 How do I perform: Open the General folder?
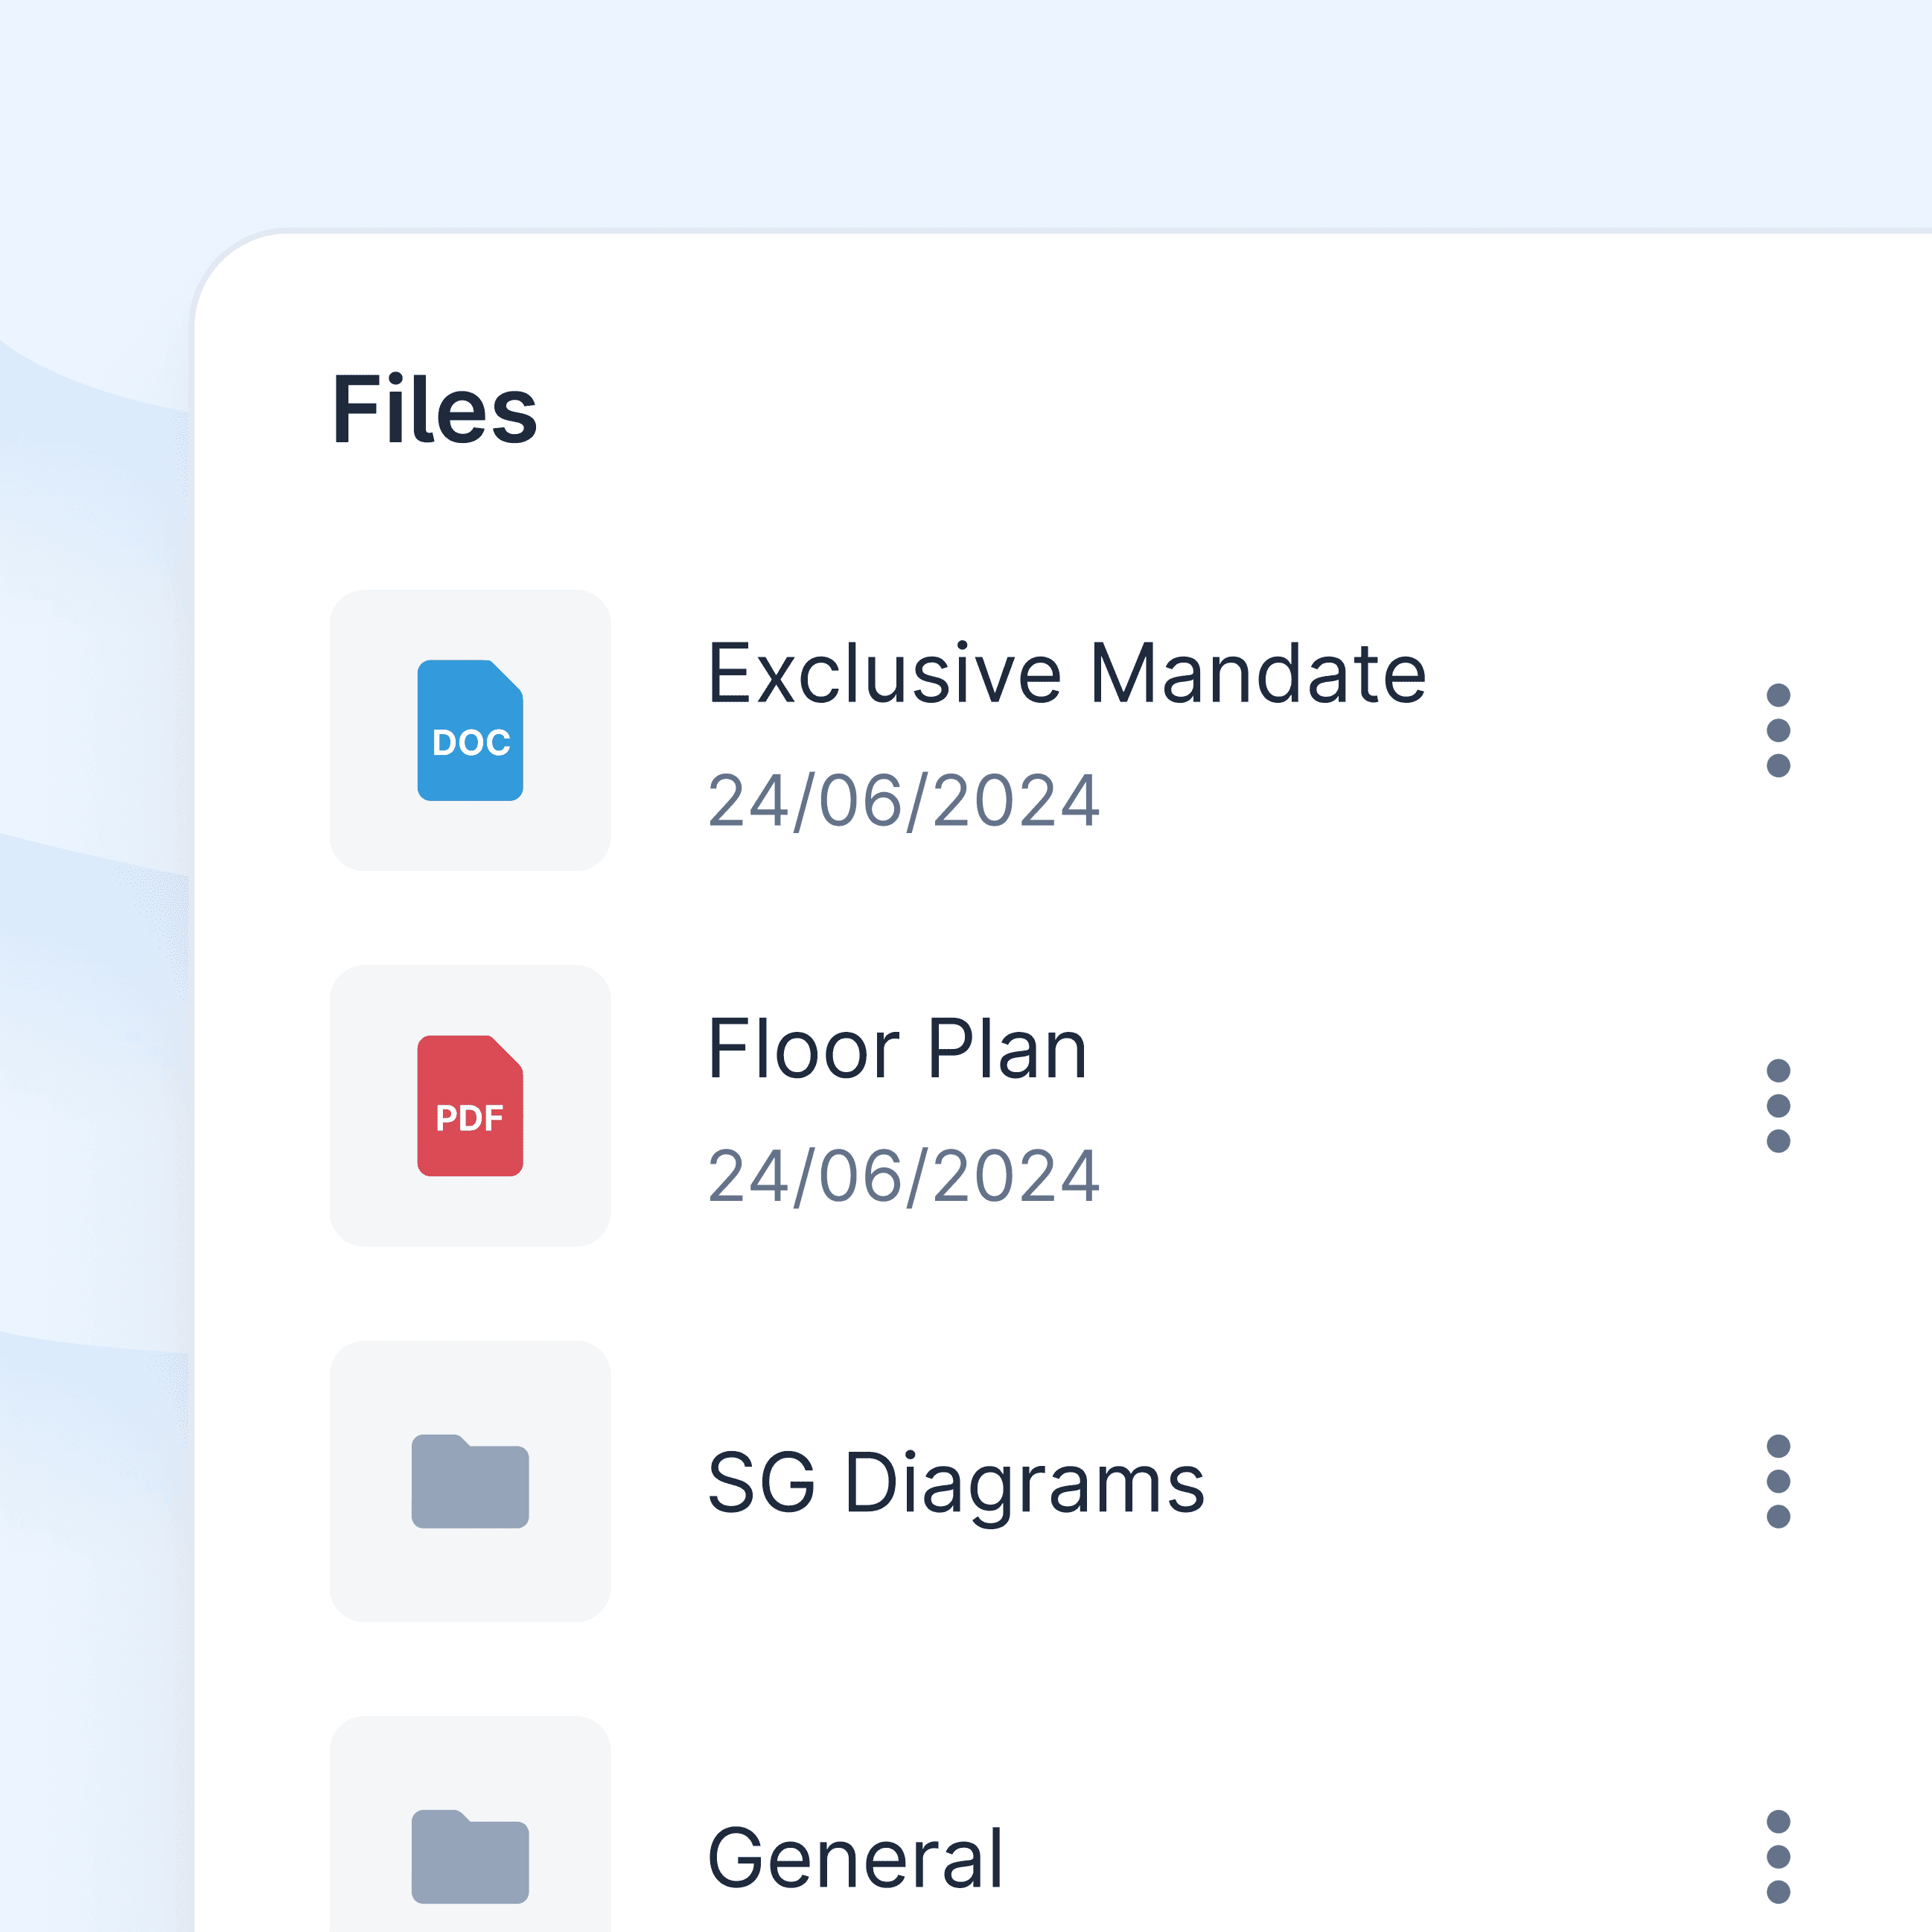pyautogui.click(x=855, y=1858)
